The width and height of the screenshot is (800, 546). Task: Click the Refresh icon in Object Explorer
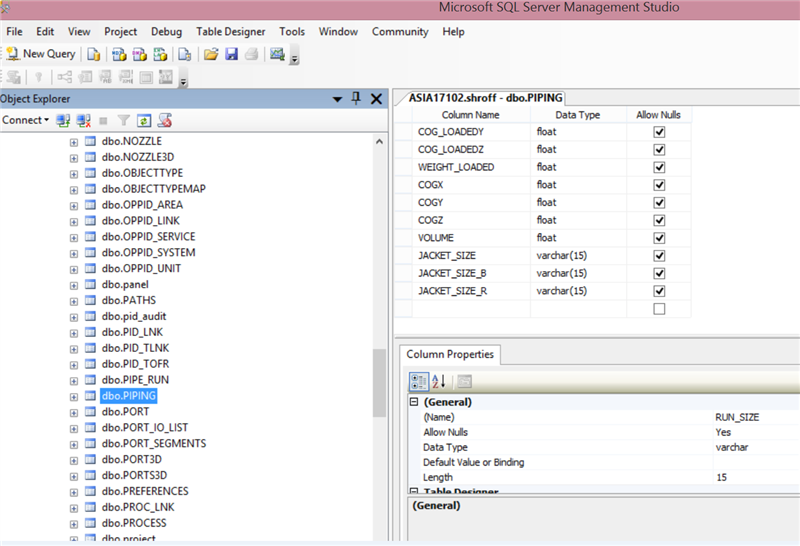click(144, 120)
